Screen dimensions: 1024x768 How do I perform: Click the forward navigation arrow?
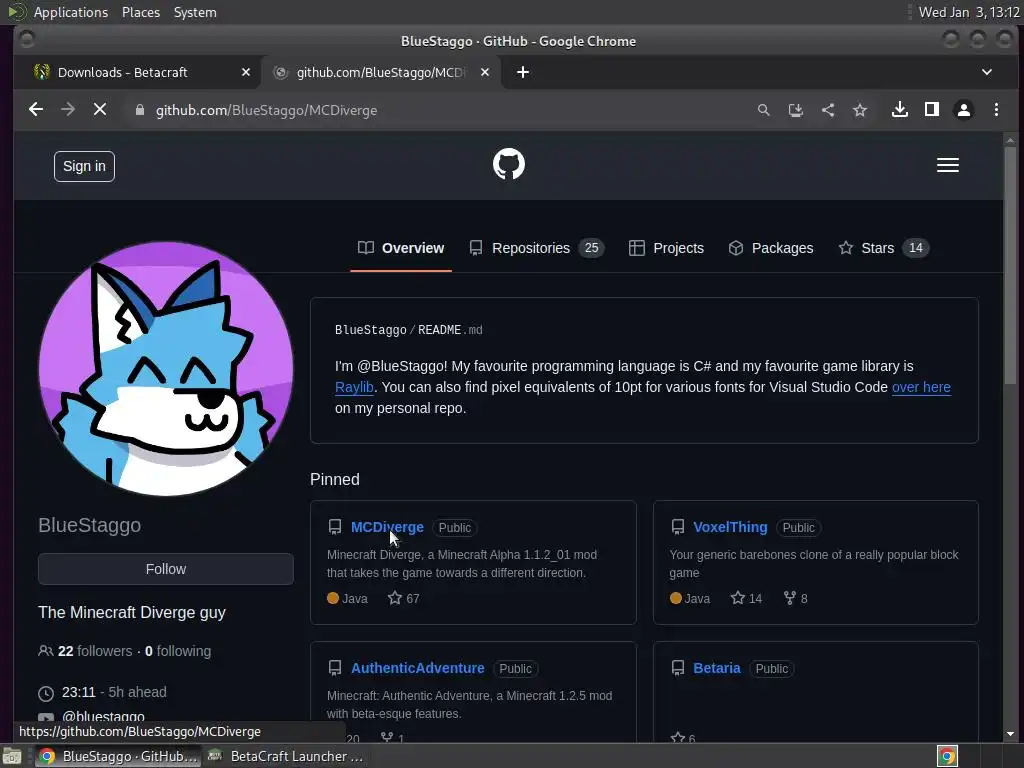pyautogui.click(x=68, y=110)
